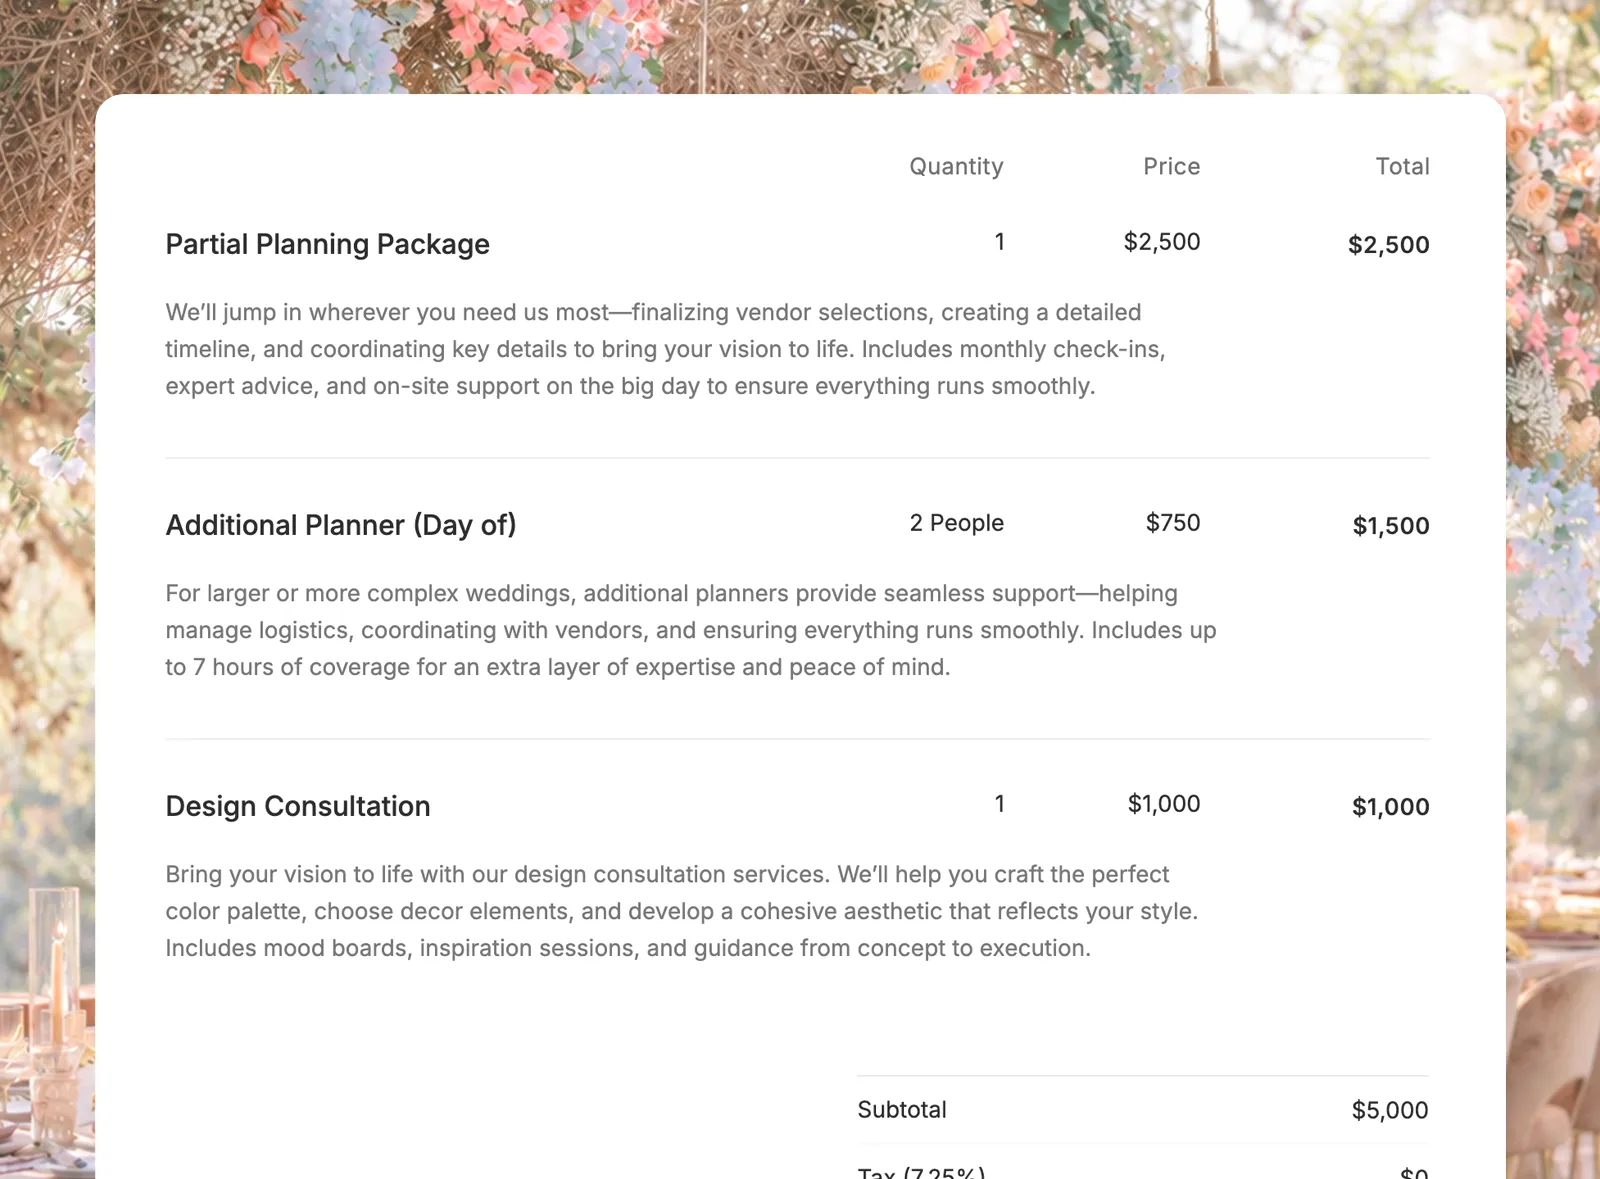
Task: Click the $2,500 package price value
Action: 1162,242
